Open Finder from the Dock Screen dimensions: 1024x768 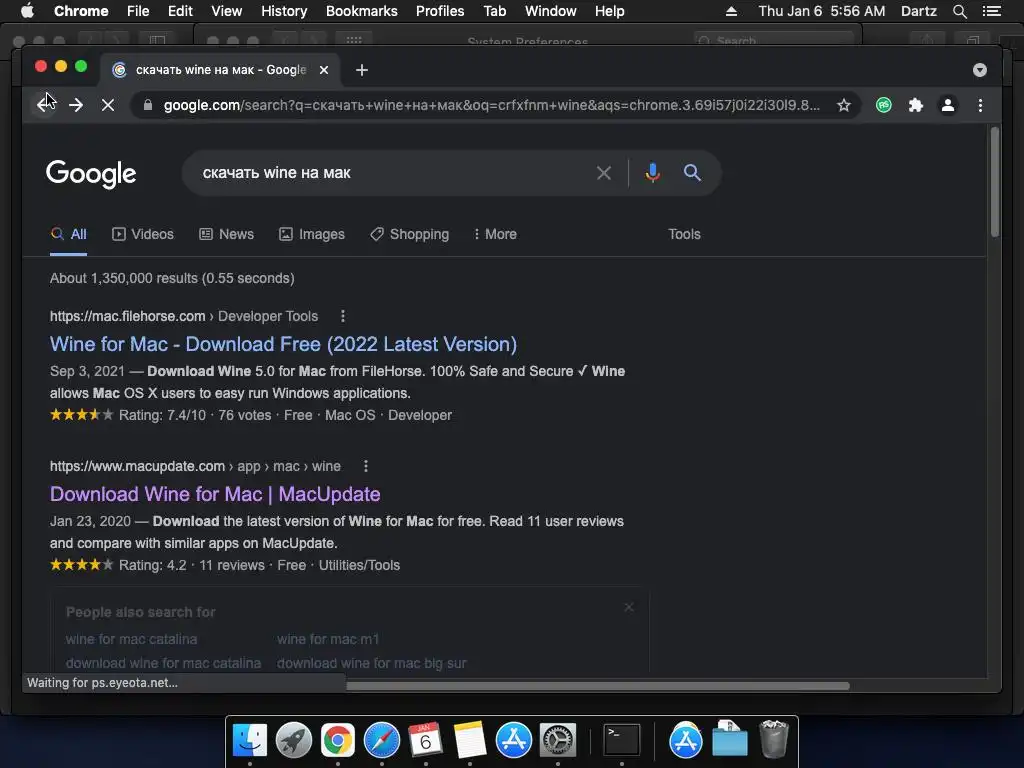[x=249, y=740]
